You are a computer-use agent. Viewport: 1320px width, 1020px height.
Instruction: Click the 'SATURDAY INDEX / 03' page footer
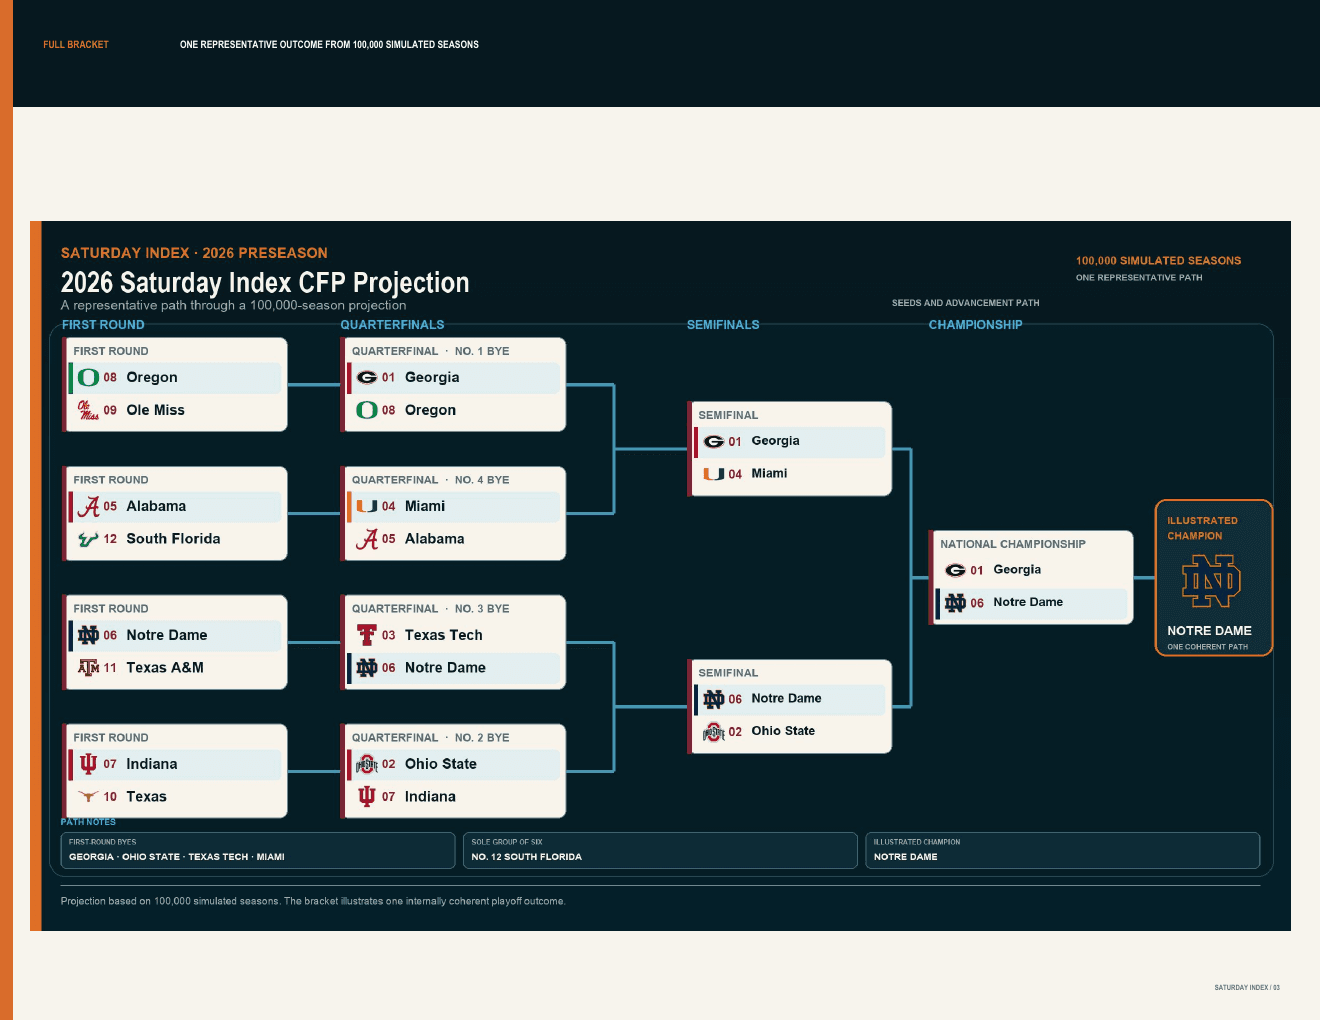point(1247,988)
